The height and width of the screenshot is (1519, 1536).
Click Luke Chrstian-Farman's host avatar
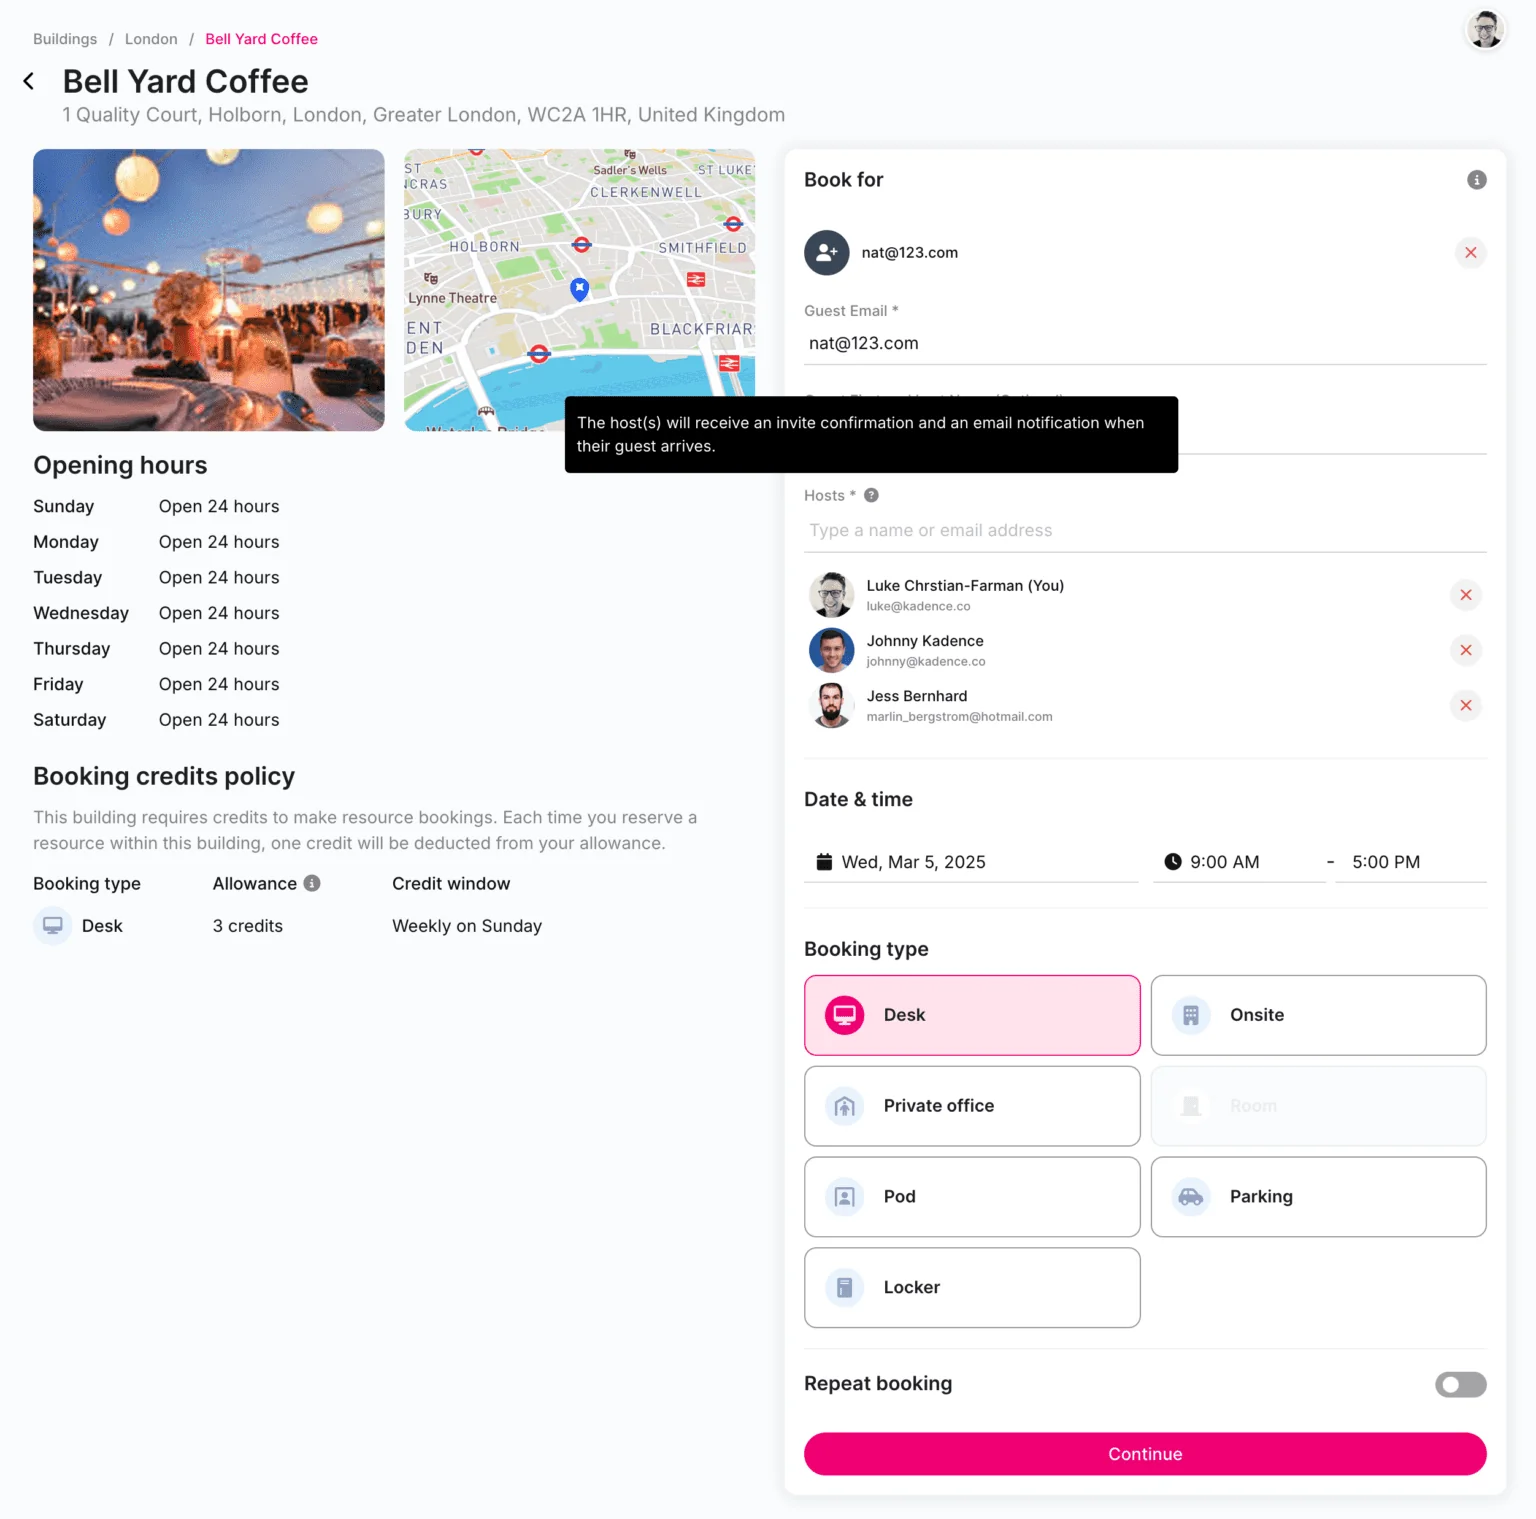(831, 595)
